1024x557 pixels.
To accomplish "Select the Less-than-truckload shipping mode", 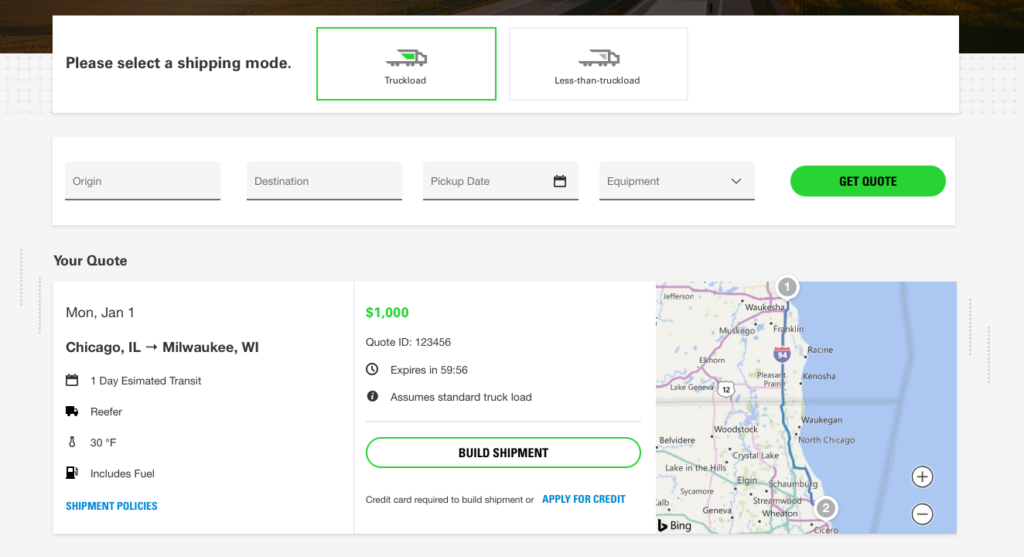I will [x=598, y=64].
